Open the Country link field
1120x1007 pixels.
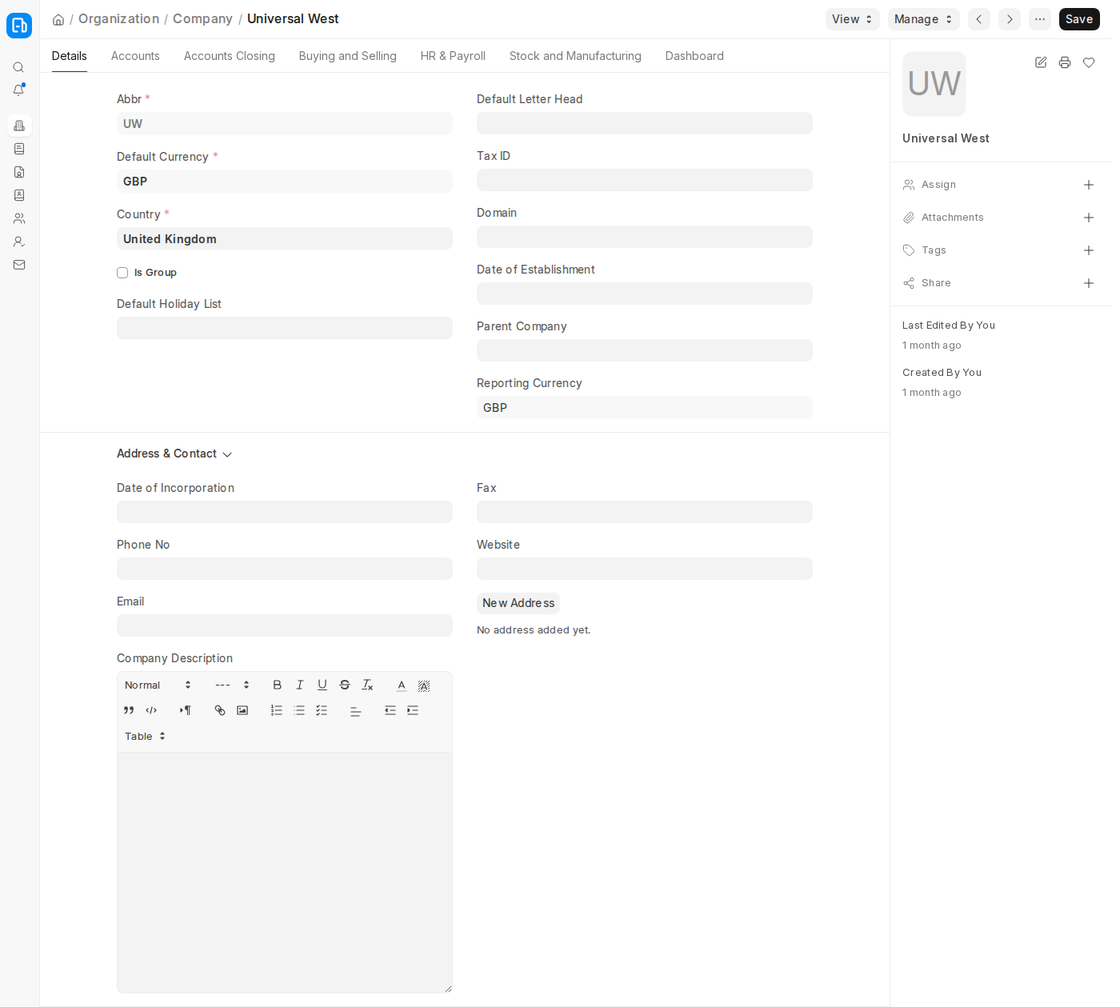pyautogui.click(x=284, y=239)
